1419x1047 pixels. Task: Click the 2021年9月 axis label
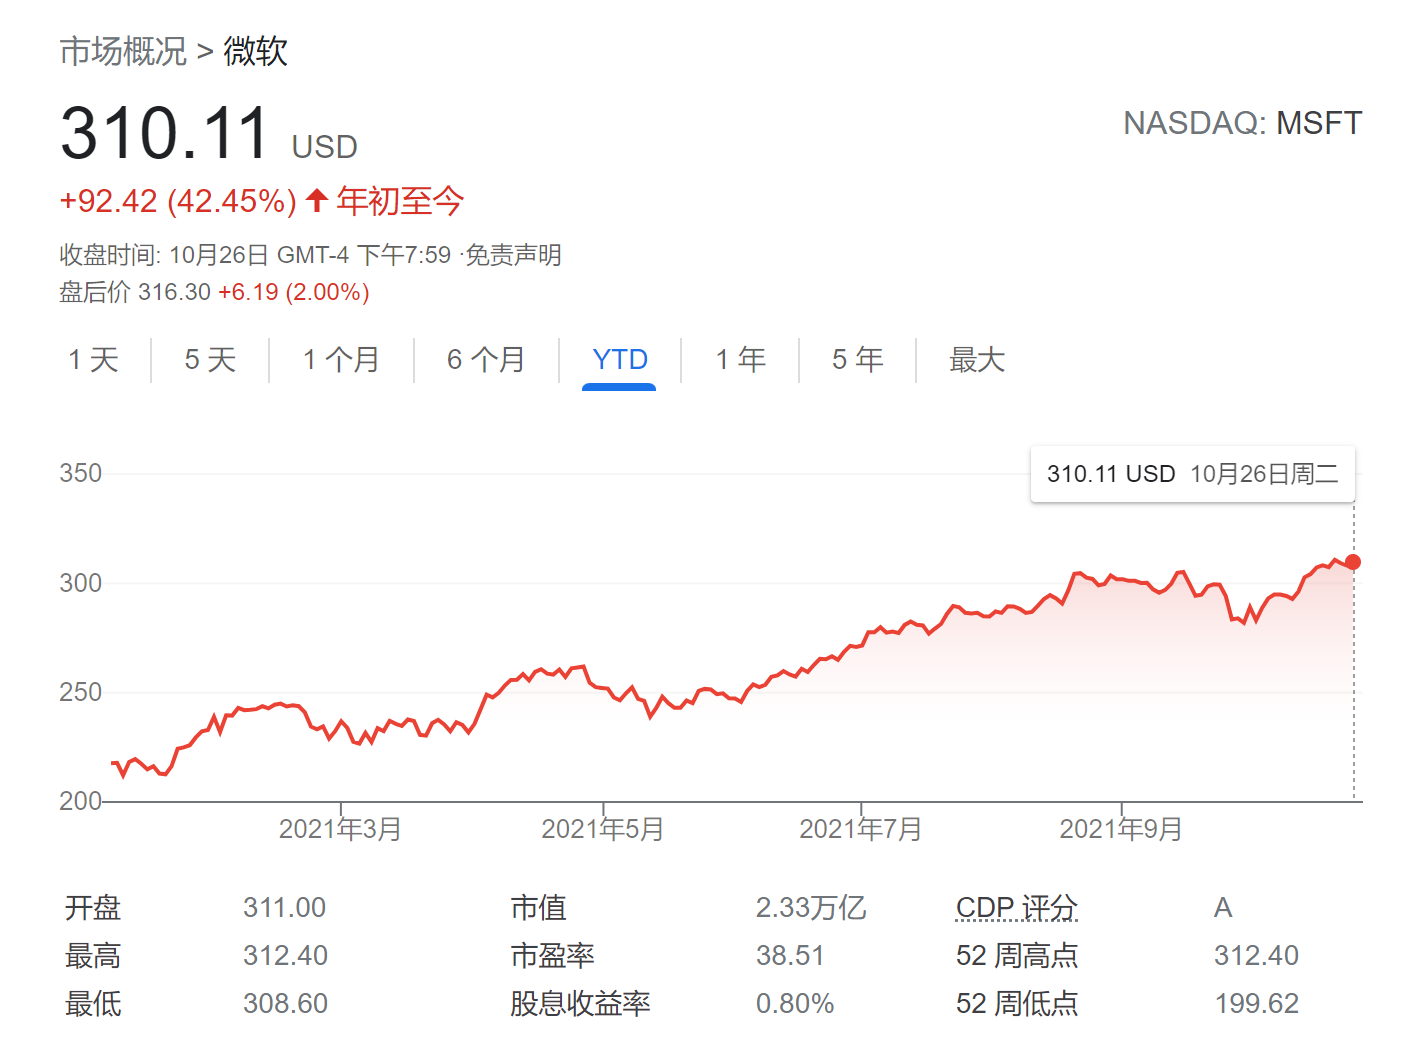tap(1121, 829)
